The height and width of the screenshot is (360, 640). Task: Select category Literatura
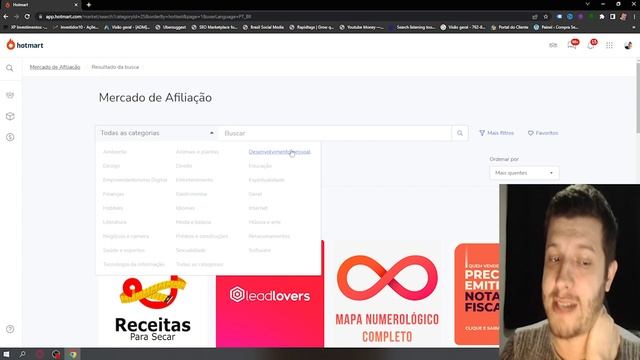coord(115,222)
